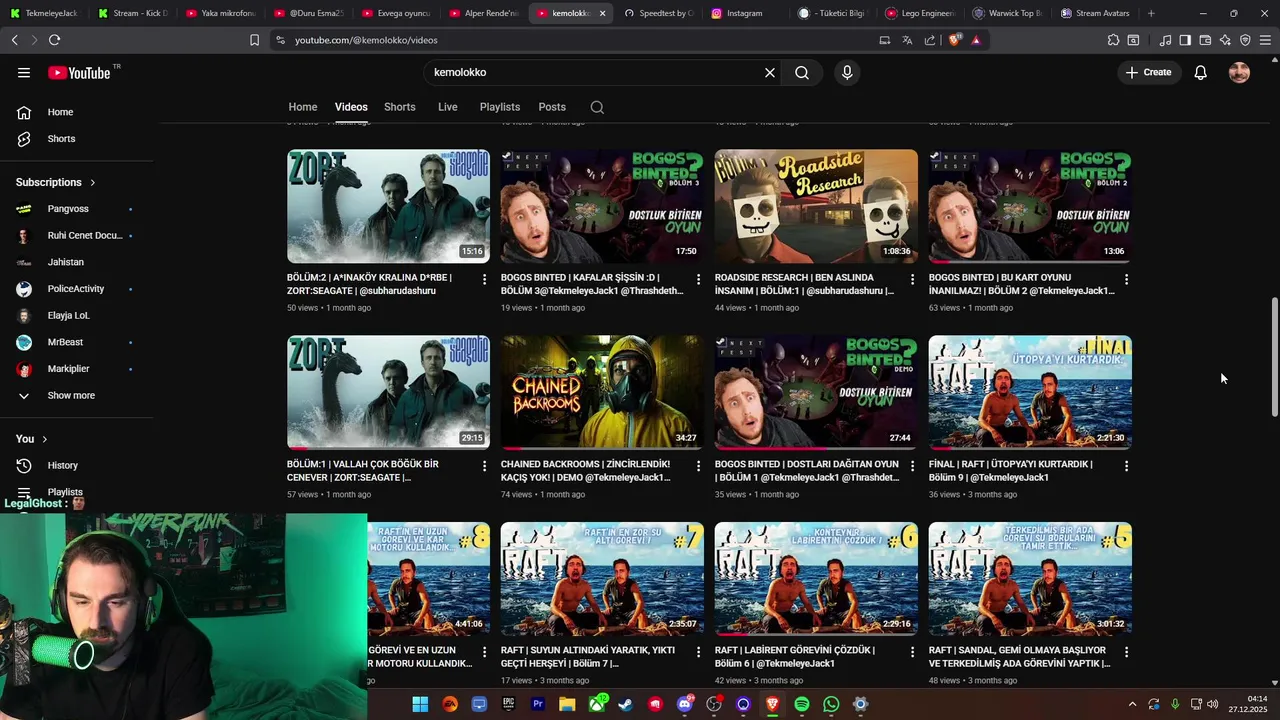1280x720 pixels.
Task: Click the Create button
Action: coord(1148,72)
